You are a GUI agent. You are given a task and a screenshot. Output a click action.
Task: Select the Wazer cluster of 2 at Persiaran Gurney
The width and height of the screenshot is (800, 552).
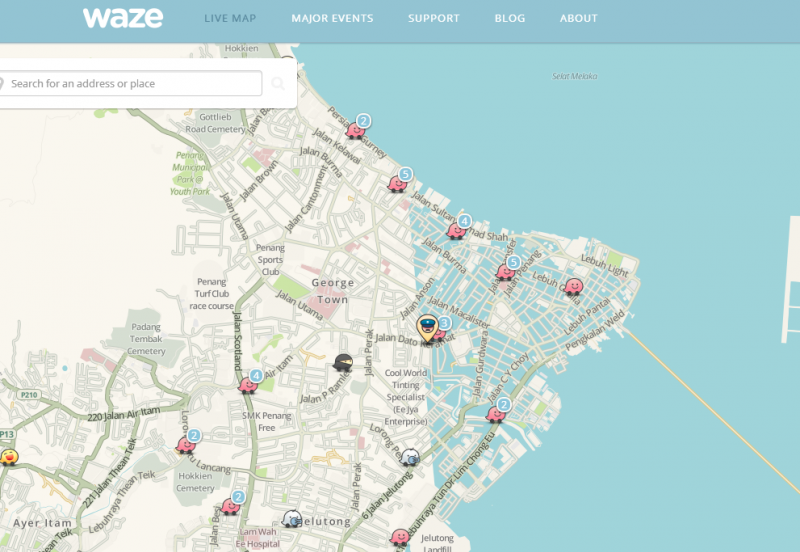coord(355,131)
